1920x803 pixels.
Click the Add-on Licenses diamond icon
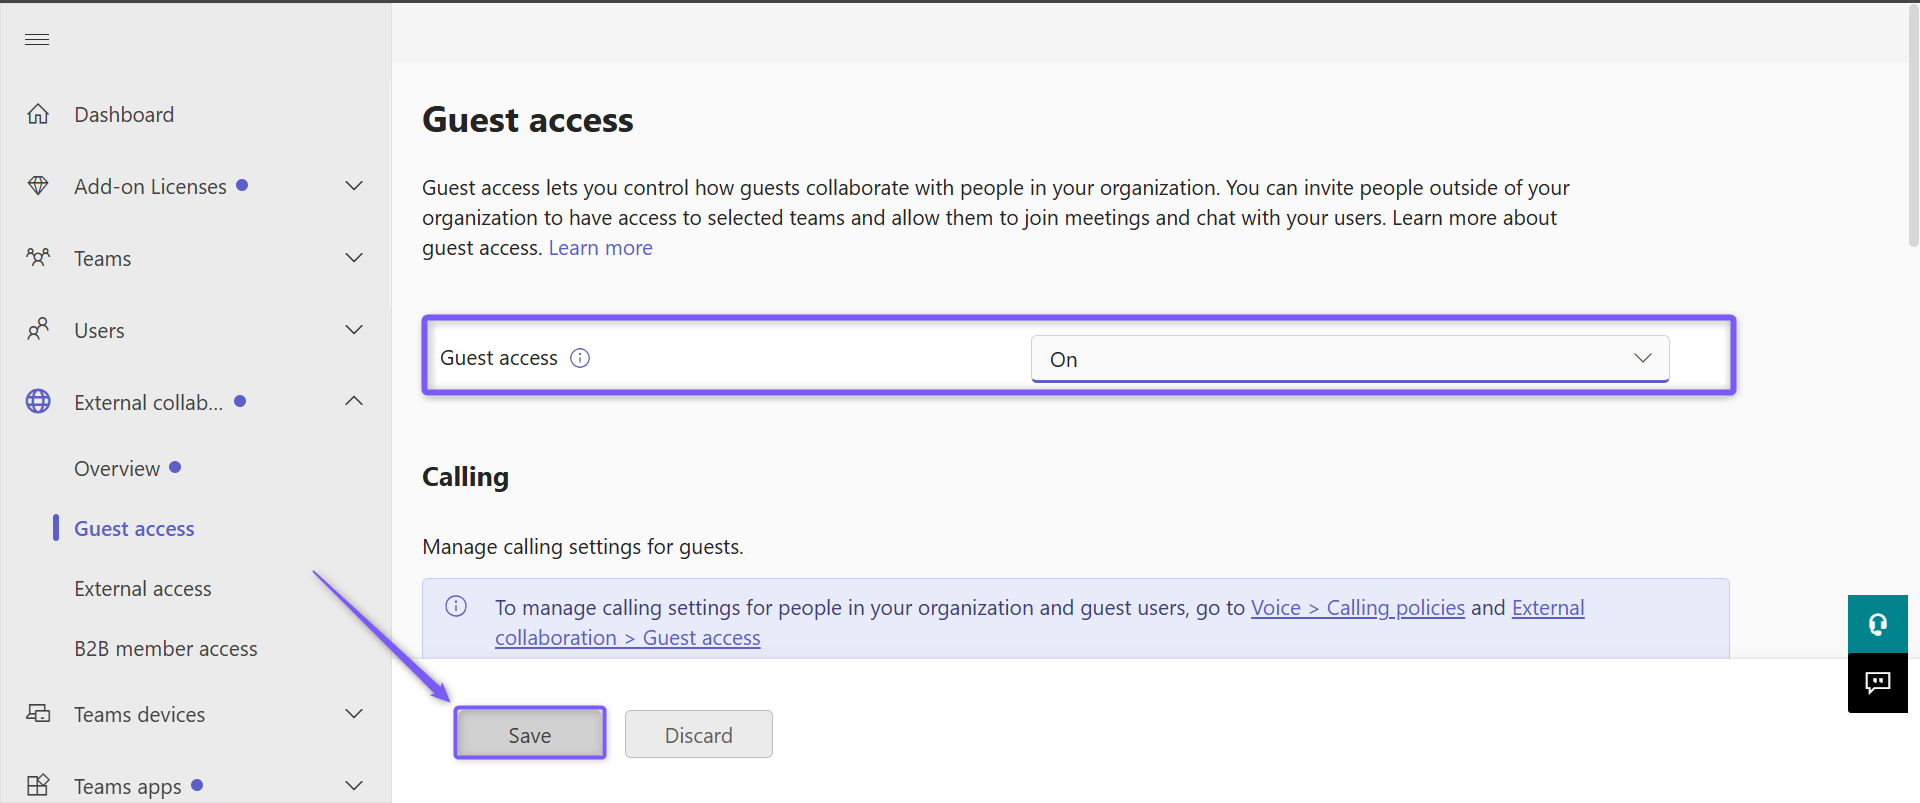point(38,186)
